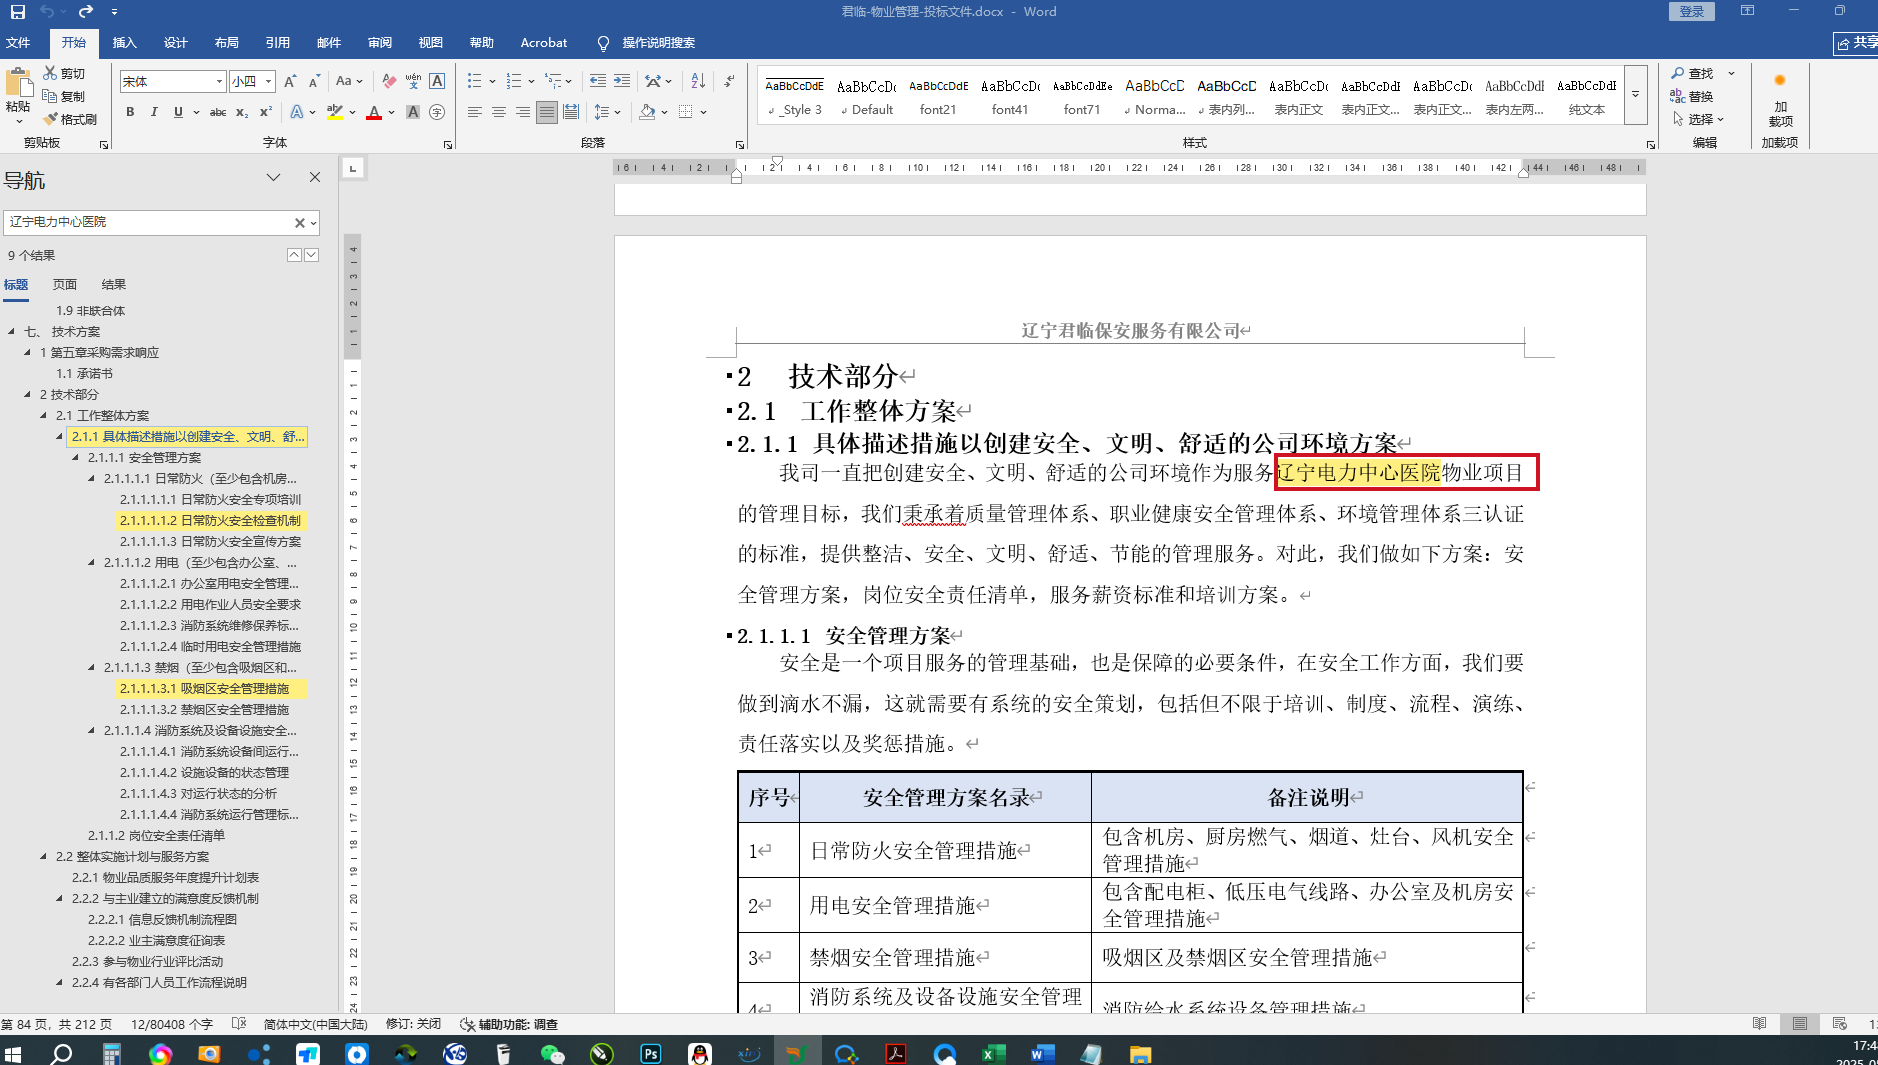
Task: Click the bullet list icon
Action: click(475, 81)
